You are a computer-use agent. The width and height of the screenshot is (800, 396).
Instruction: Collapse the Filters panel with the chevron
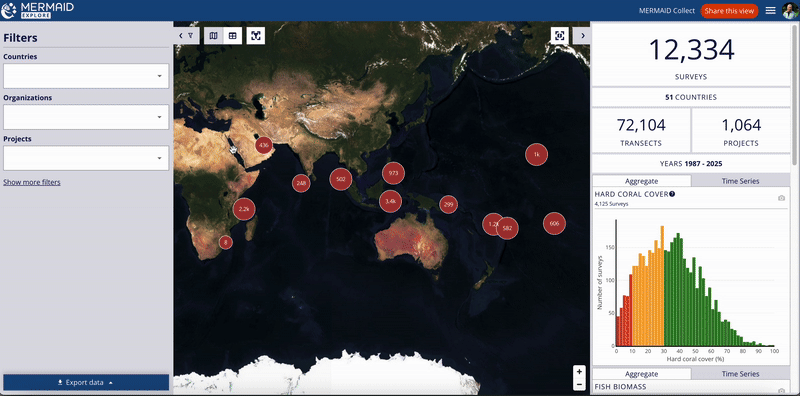[186, 36]
